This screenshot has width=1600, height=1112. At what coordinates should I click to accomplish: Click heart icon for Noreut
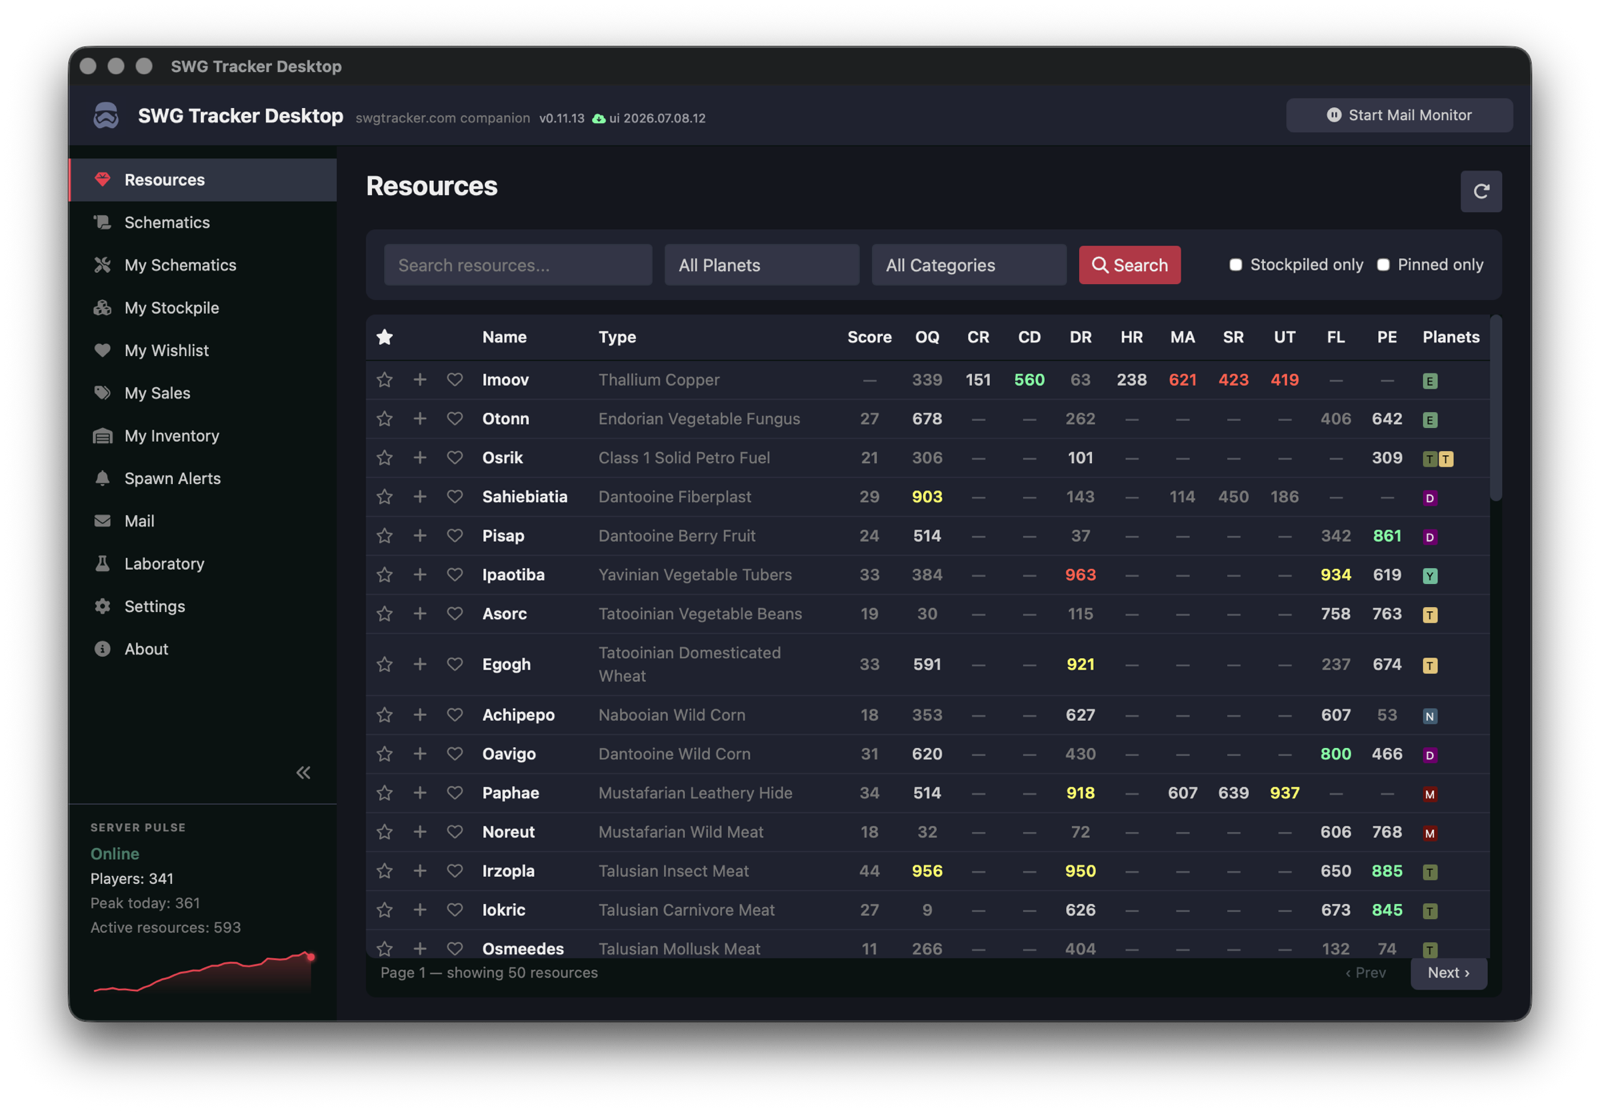(x=455, y=832)
